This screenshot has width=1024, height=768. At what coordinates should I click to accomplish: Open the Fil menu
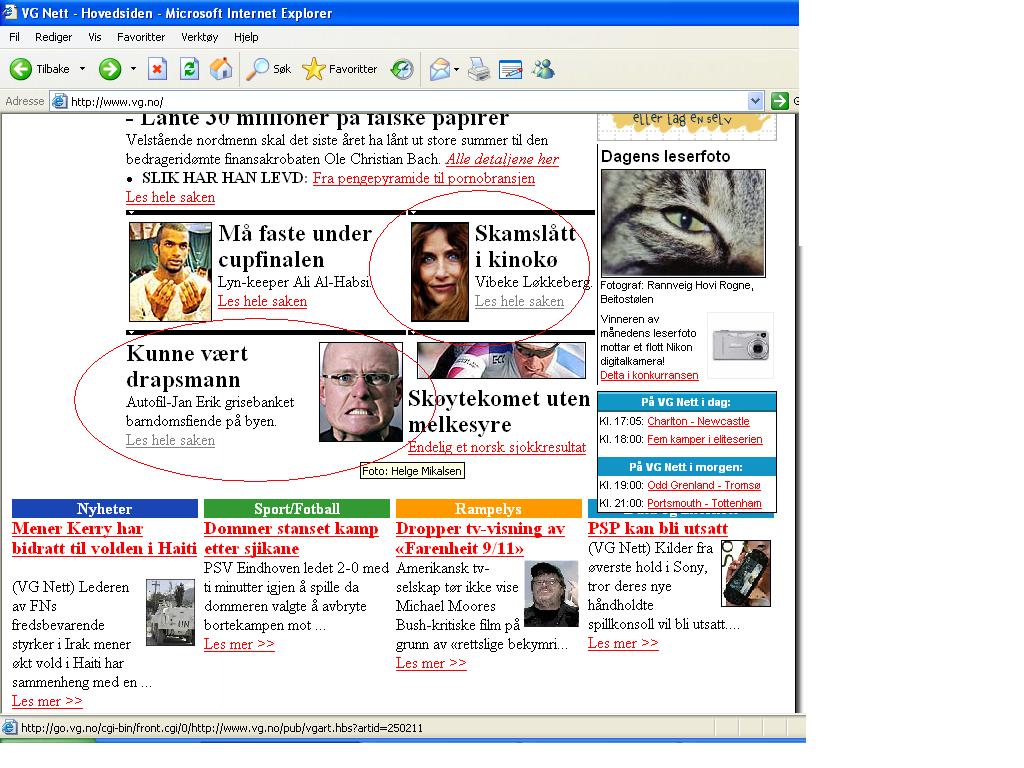click(14, 37)
